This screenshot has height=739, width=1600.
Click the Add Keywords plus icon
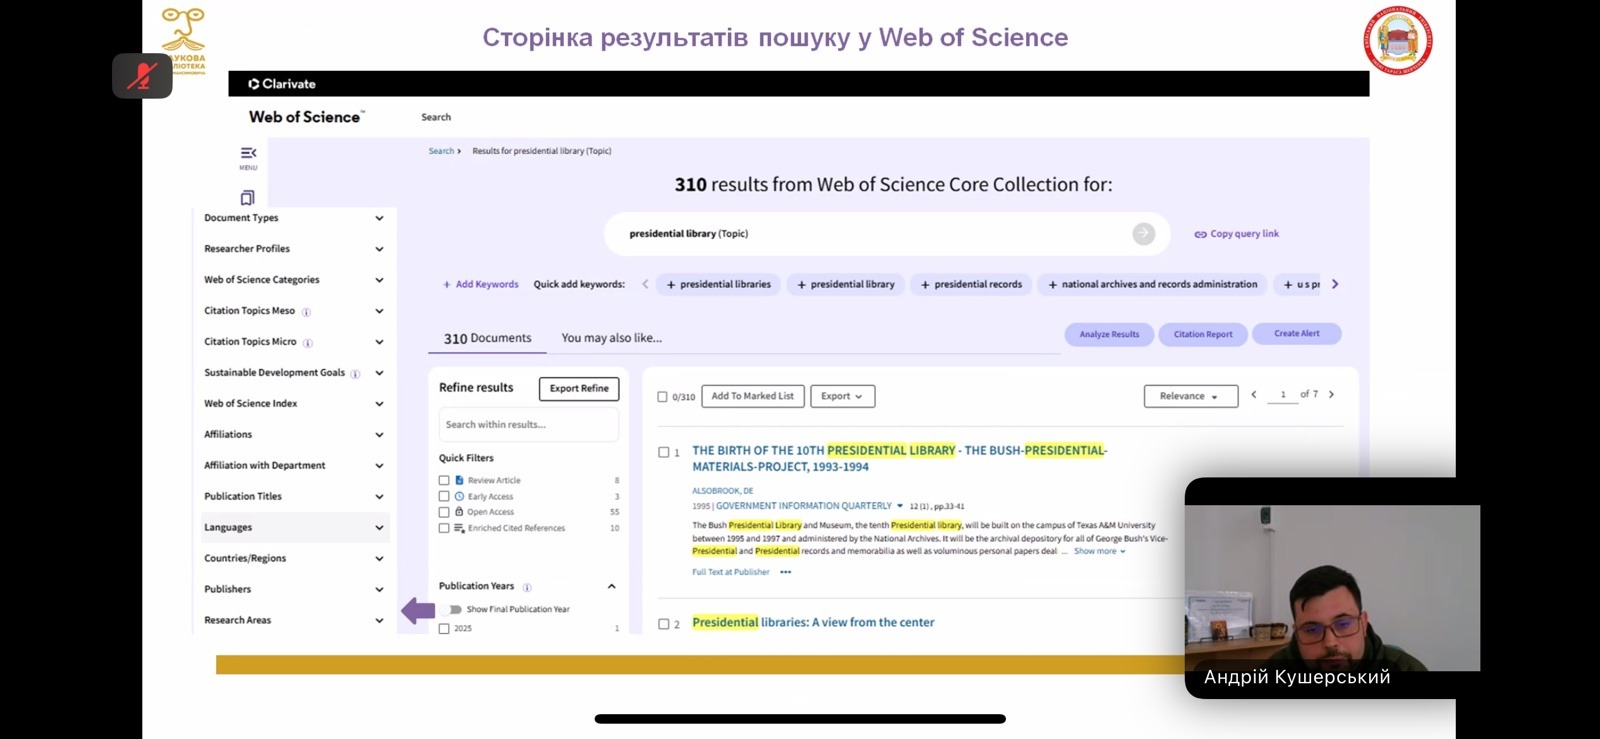pos(447,285)
